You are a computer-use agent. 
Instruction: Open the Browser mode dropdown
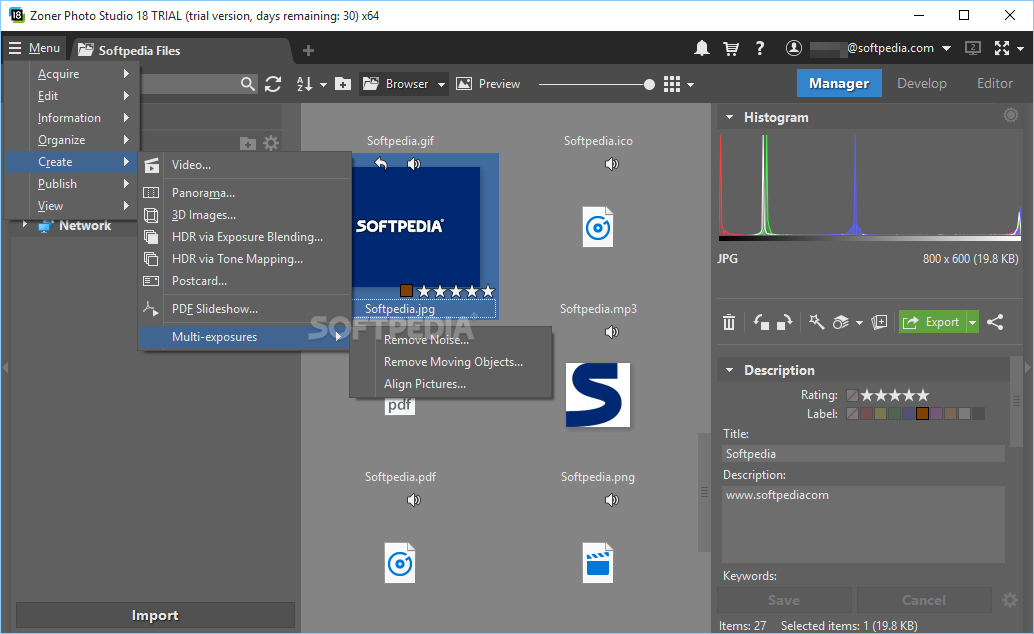tap(441, 84)
